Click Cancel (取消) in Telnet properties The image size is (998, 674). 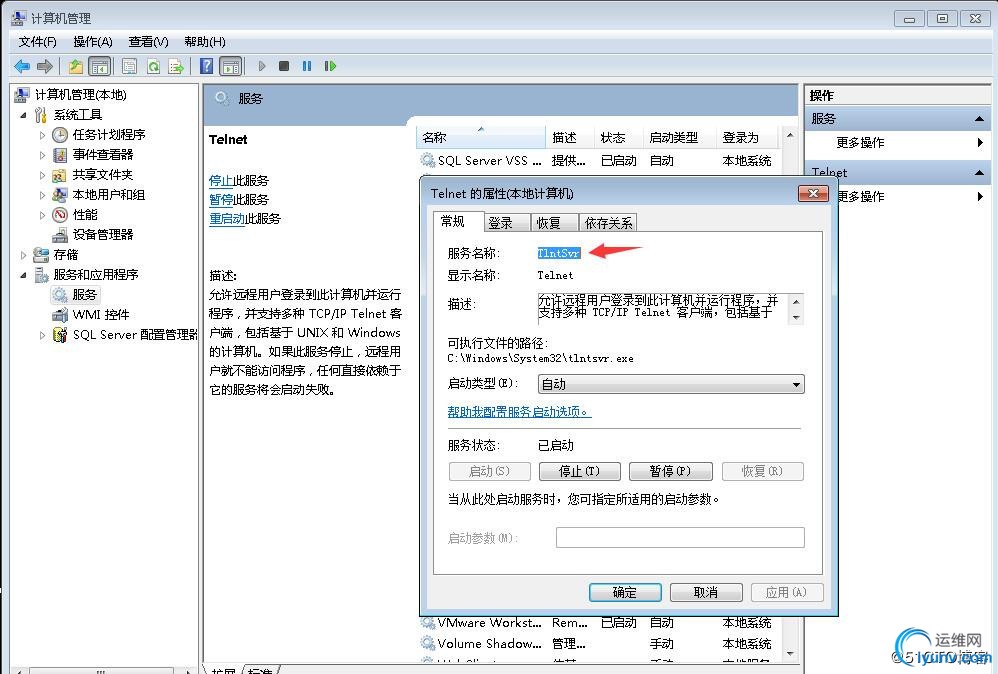[x=706, y=593]
